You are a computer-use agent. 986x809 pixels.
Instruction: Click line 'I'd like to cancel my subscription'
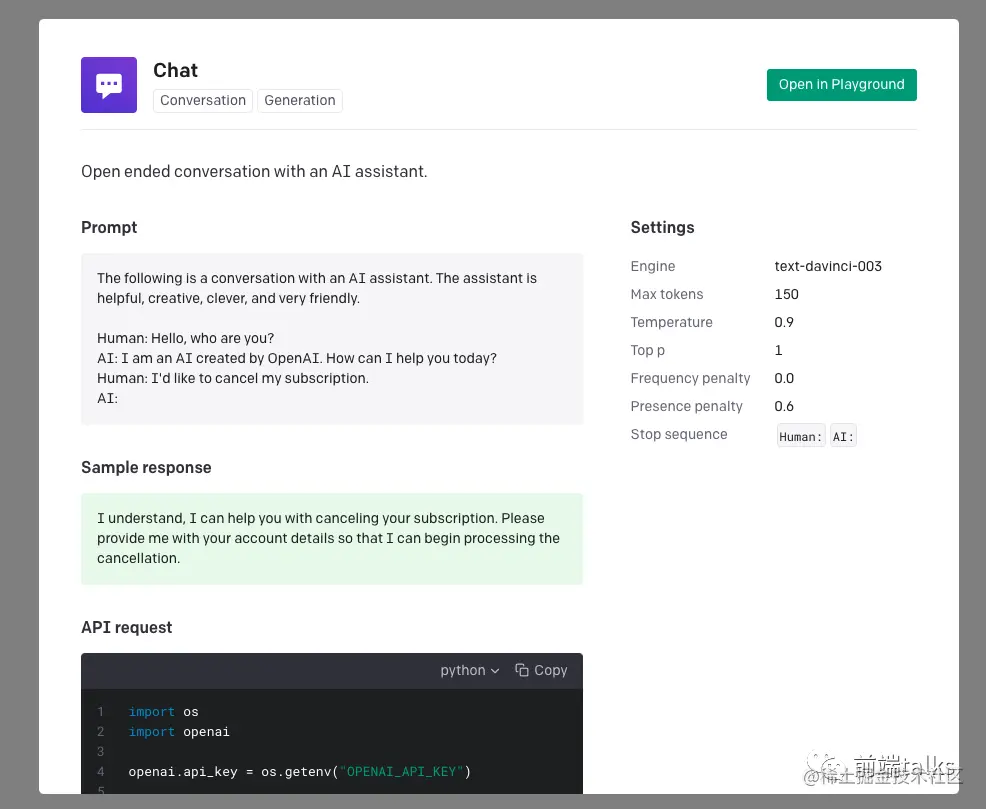click(x=260, y=378)
